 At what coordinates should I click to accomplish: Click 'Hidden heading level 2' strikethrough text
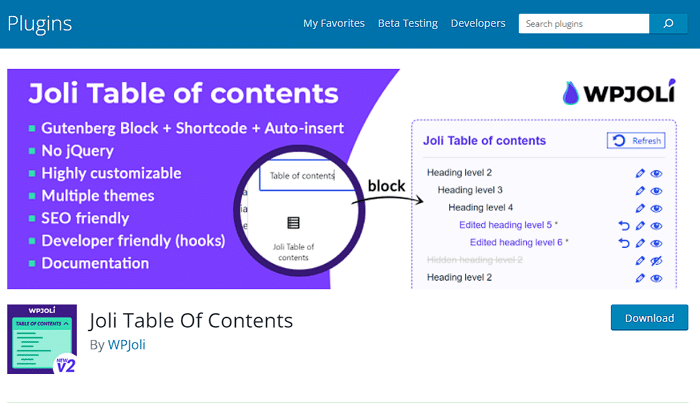coord(475,259)
